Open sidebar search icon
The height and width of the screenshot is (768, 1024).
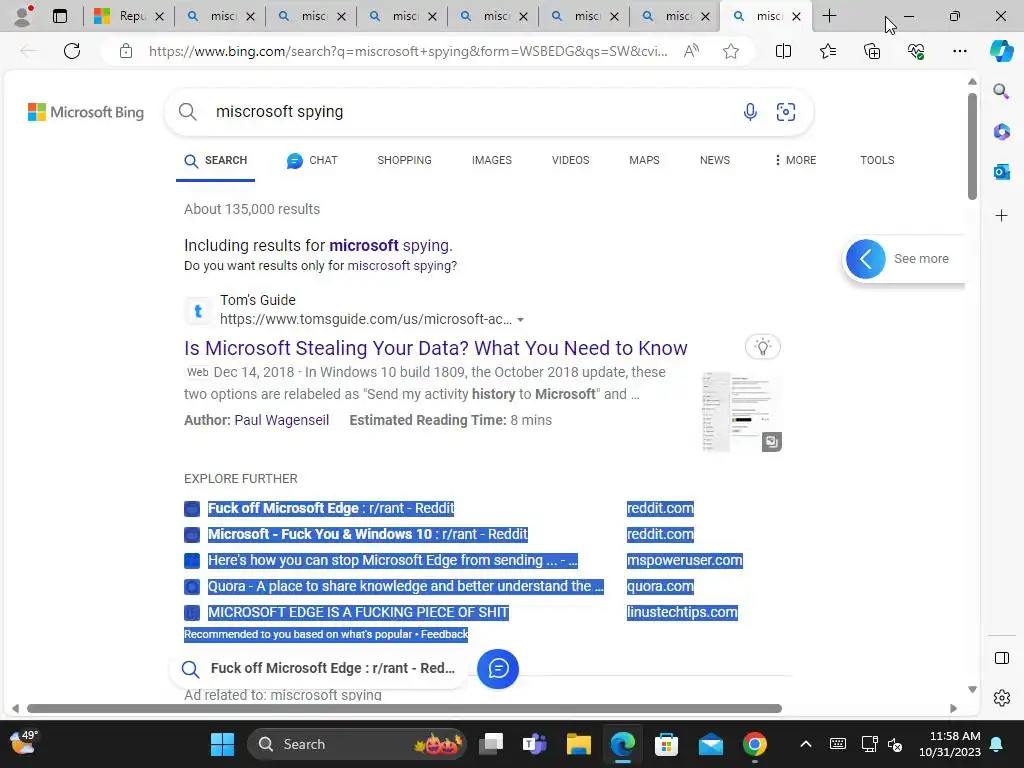point(1001,91)
